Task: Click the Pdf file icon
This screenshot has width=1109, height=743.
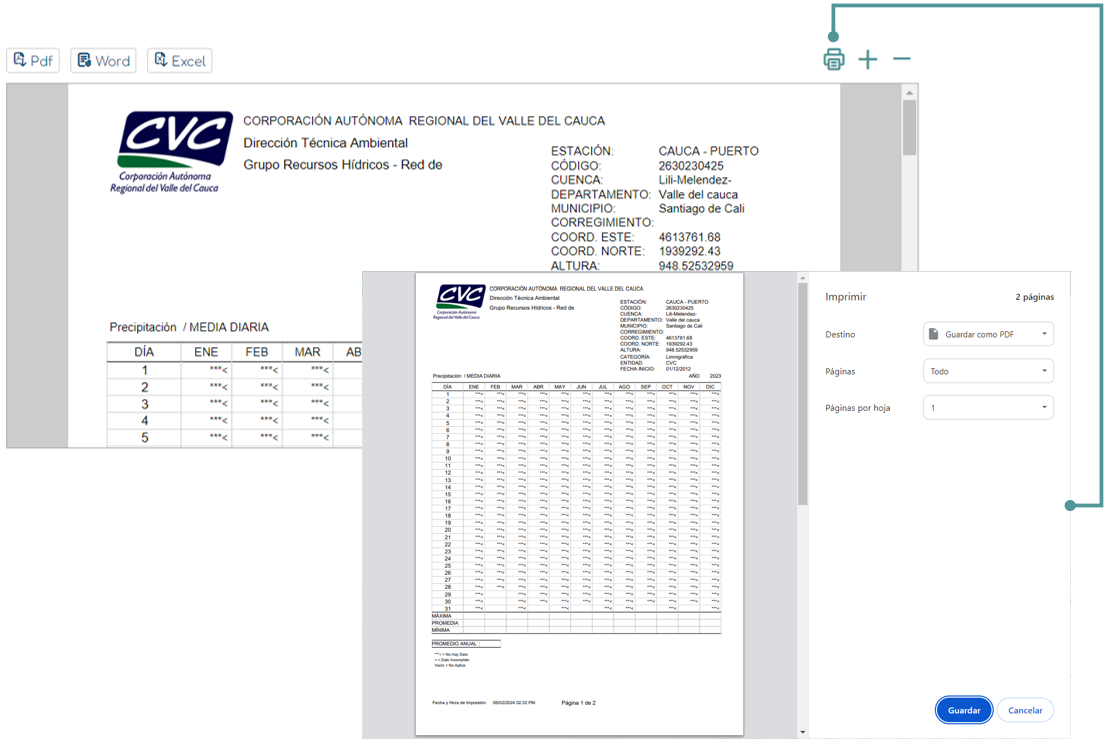Action: (20, 60)
